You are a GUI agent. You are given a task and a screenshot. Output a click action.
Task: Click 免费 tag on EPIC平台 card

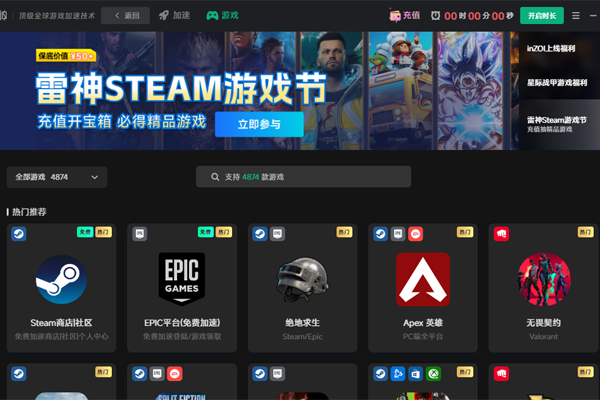[x=205, y=232]
